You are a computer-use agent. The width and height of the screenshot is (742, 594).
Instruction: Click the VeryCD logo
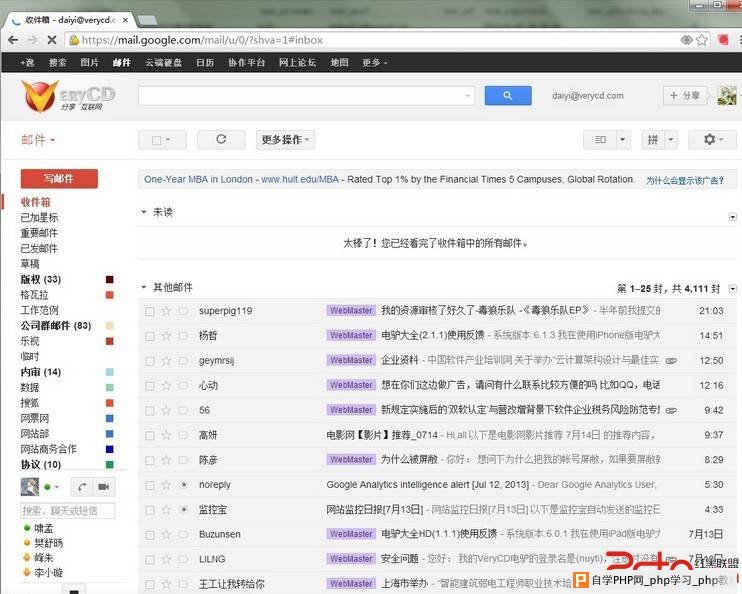point(69,96)
